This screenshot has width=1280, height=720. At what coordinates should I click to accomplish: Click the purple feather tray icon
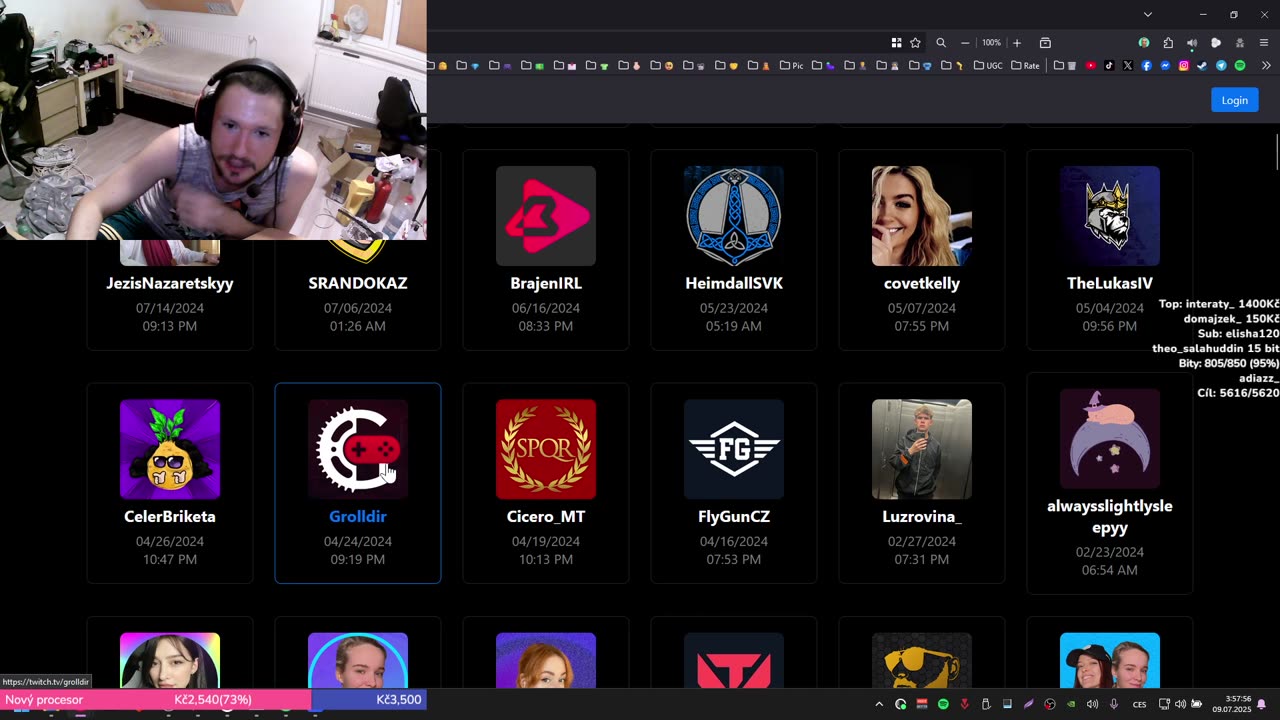[x=1028, y=704]
